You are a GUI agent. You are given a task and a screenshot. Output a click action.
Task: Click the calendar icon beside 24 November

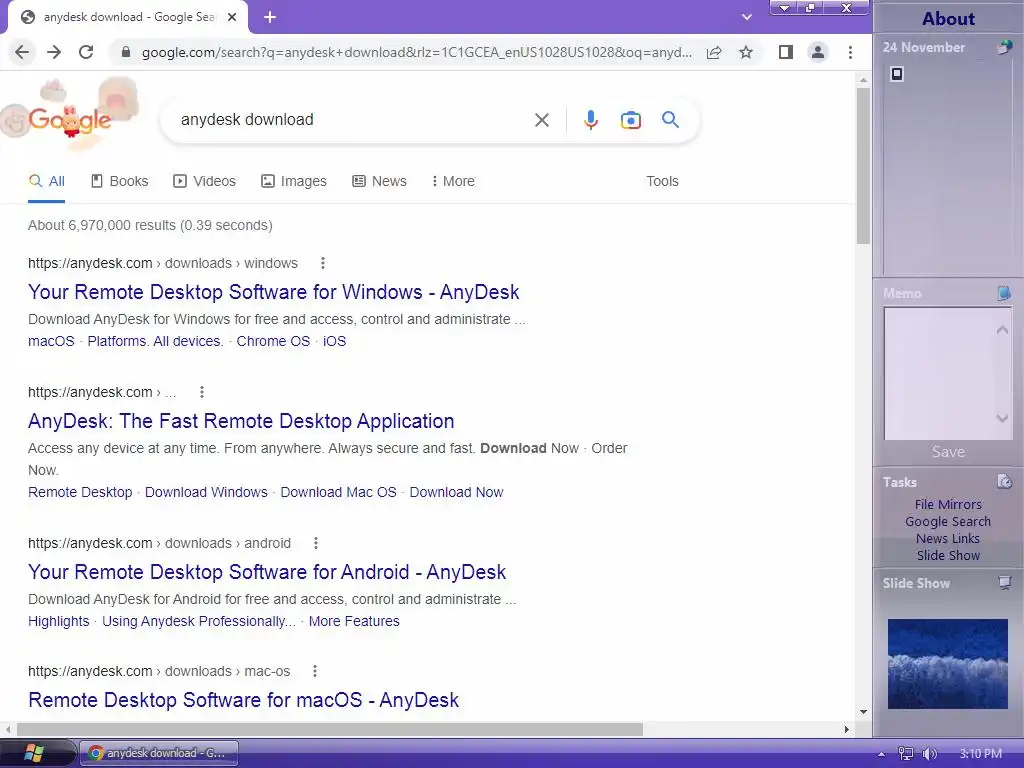(x=1005, y=47)
